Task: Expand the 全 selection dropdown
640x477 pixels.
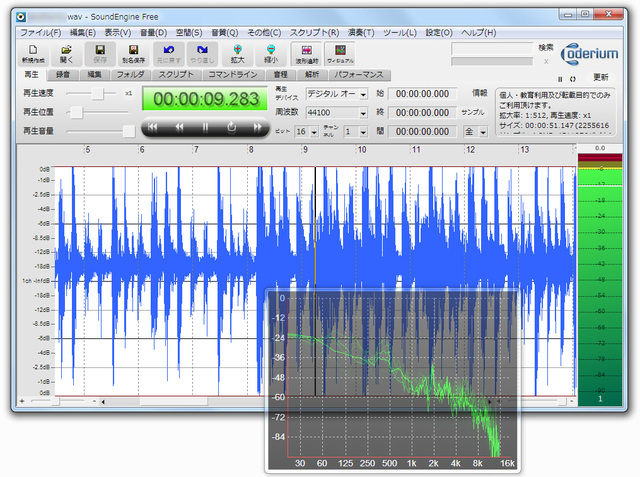Action: (x=483, y=132)
